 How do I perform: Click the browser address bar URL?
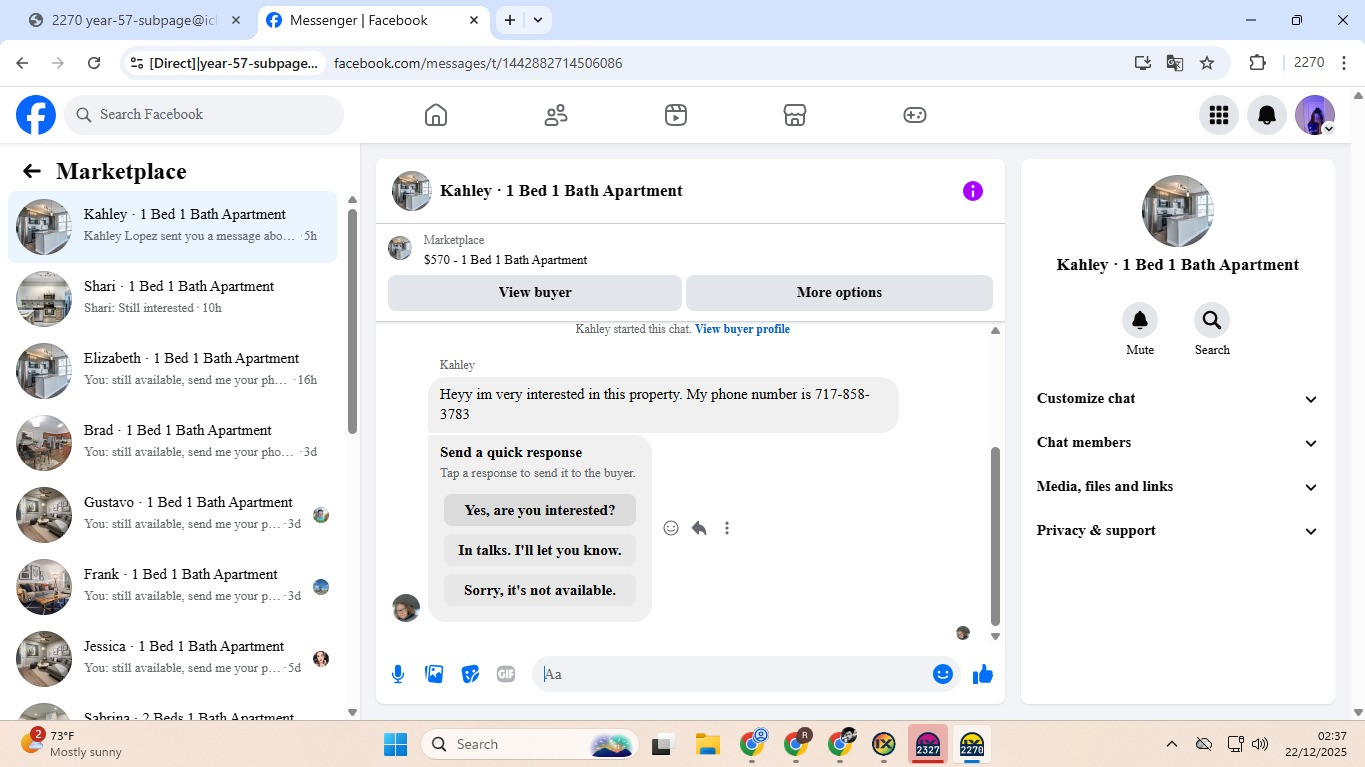(478, 63)
